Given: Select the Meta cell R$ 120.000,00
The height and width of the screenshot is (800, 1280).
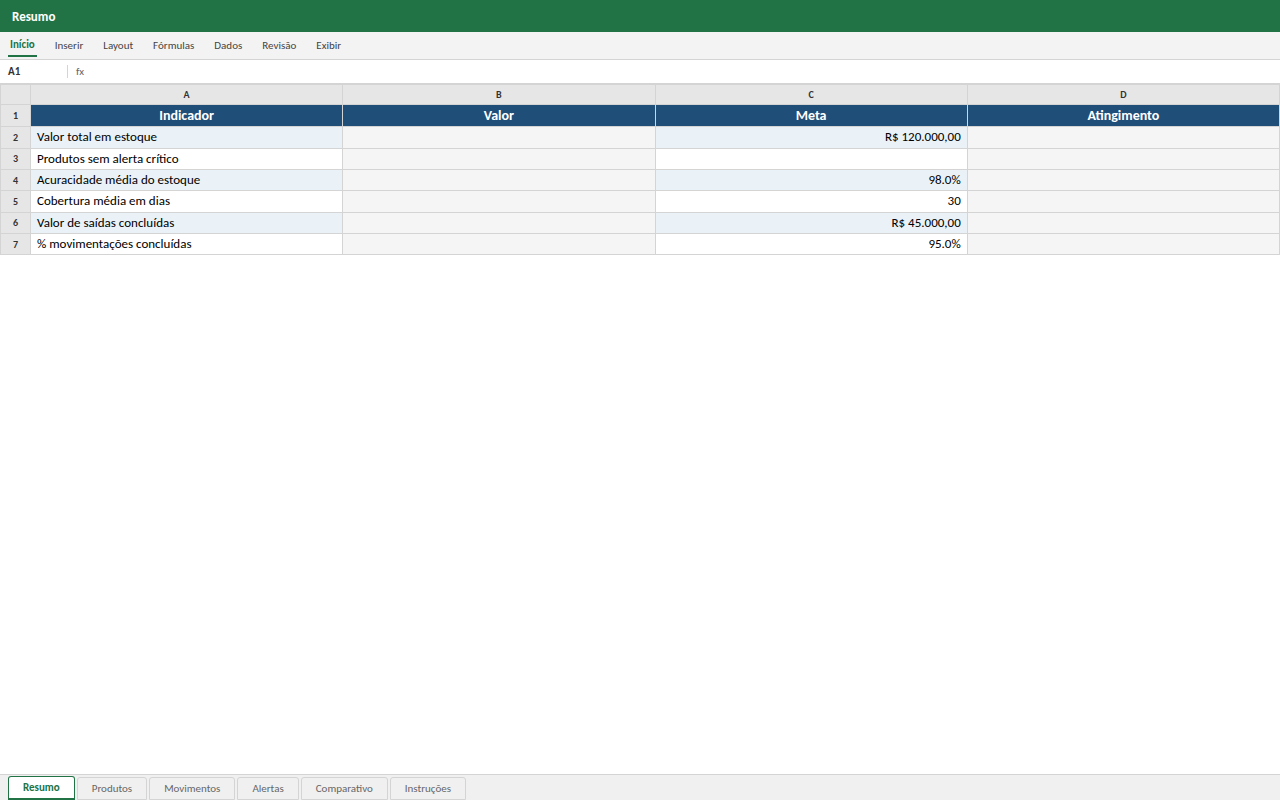Looking at the screenshot, I should [811, 138].
